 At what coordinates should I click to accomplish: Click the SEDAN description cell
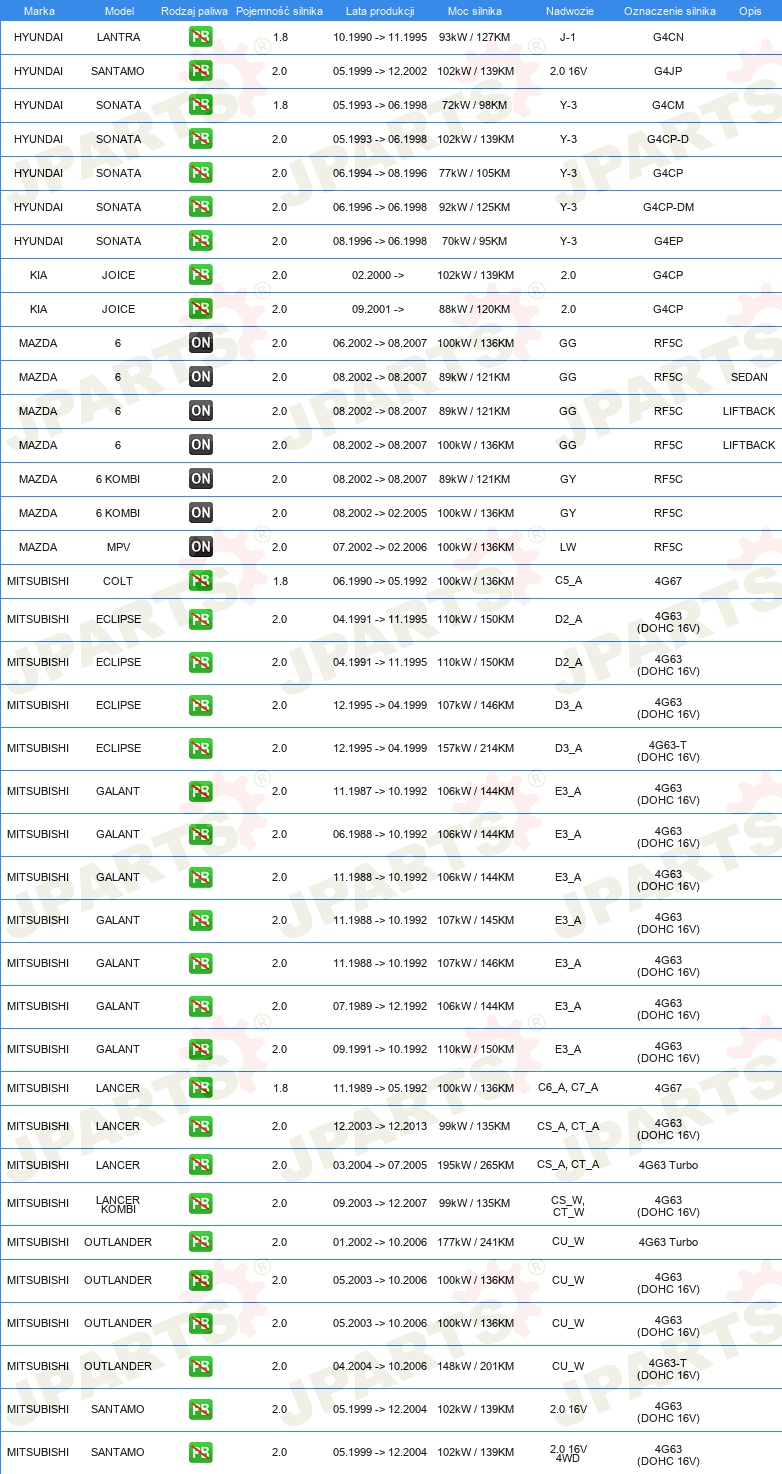click(750, 377)
